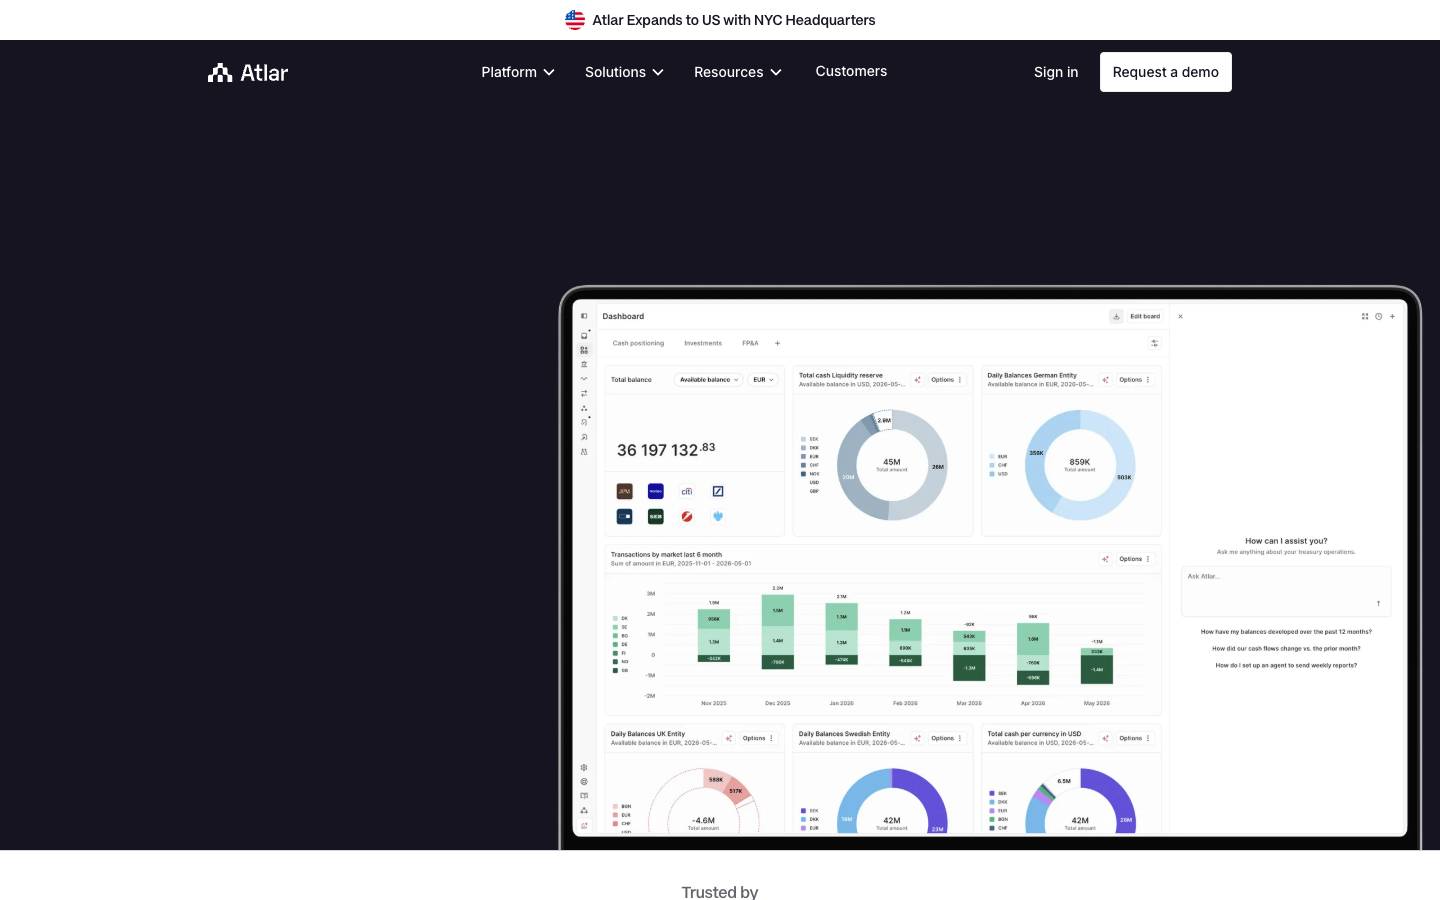Viewport: 1440px width, 900px height.
Task: Click the JPM bank logo
Action: (624, 491)
